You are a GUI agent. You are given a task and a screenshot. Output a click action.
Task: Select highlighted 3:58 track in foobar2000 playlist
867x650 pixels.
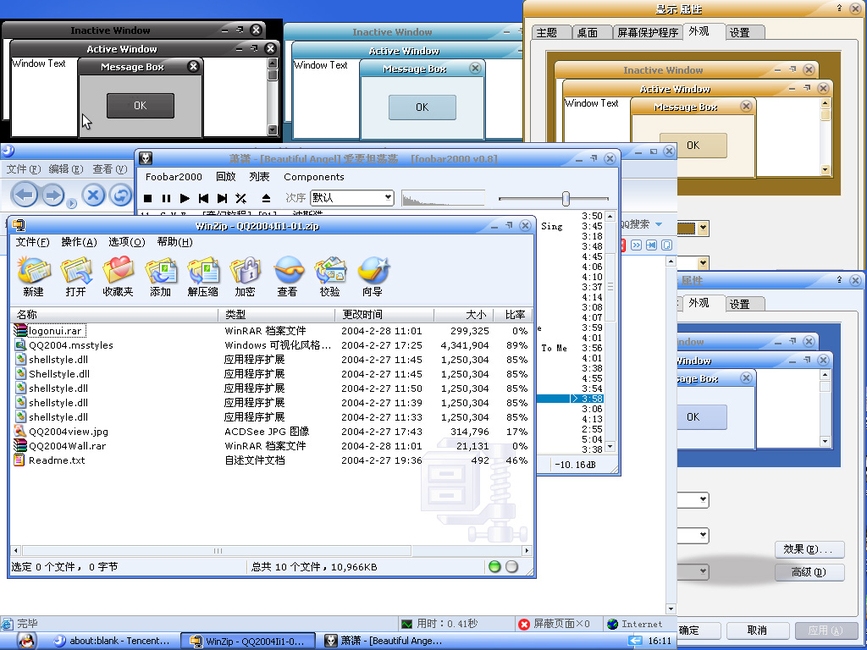click(x=569, y=399)
